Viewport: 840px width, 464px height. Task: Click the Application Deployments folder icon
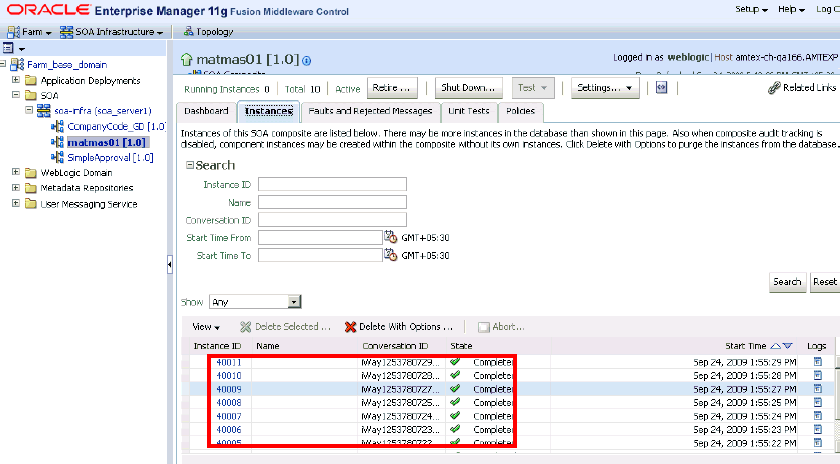[31, 80]
